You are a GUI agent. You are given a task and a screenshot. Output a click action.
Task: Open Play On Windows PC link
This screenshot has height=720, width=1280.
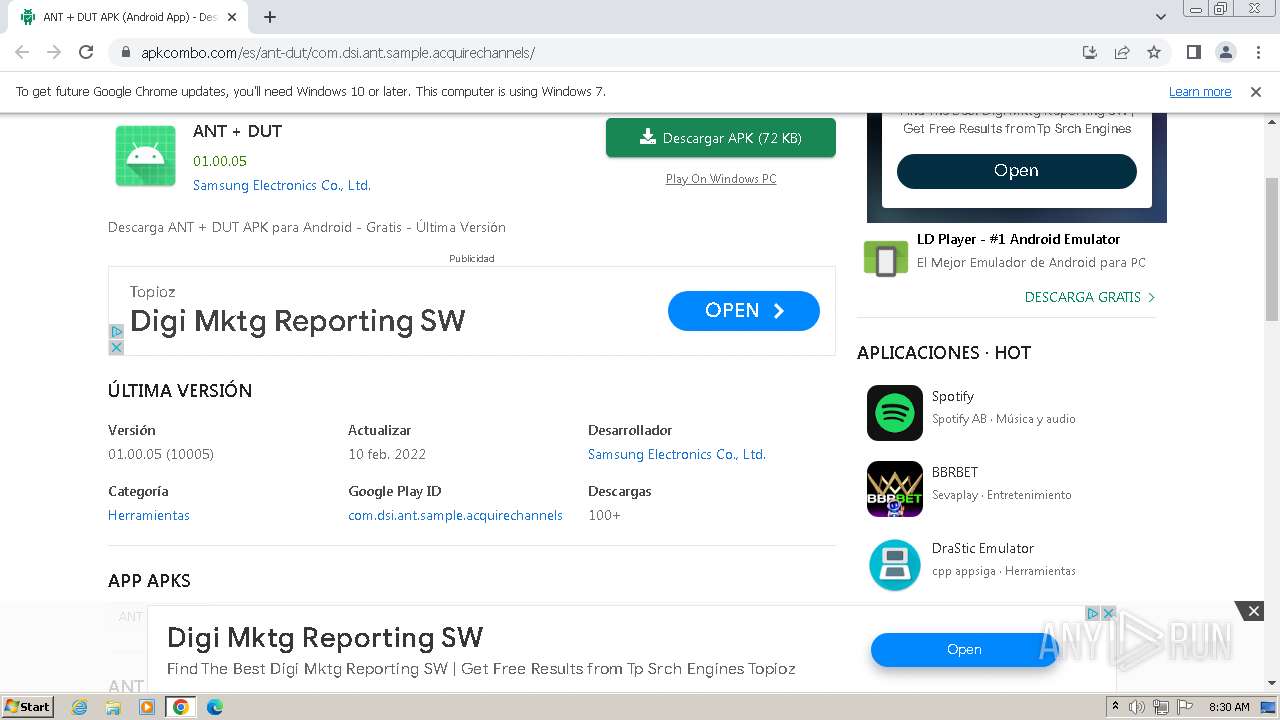click(x=721, y=179)
